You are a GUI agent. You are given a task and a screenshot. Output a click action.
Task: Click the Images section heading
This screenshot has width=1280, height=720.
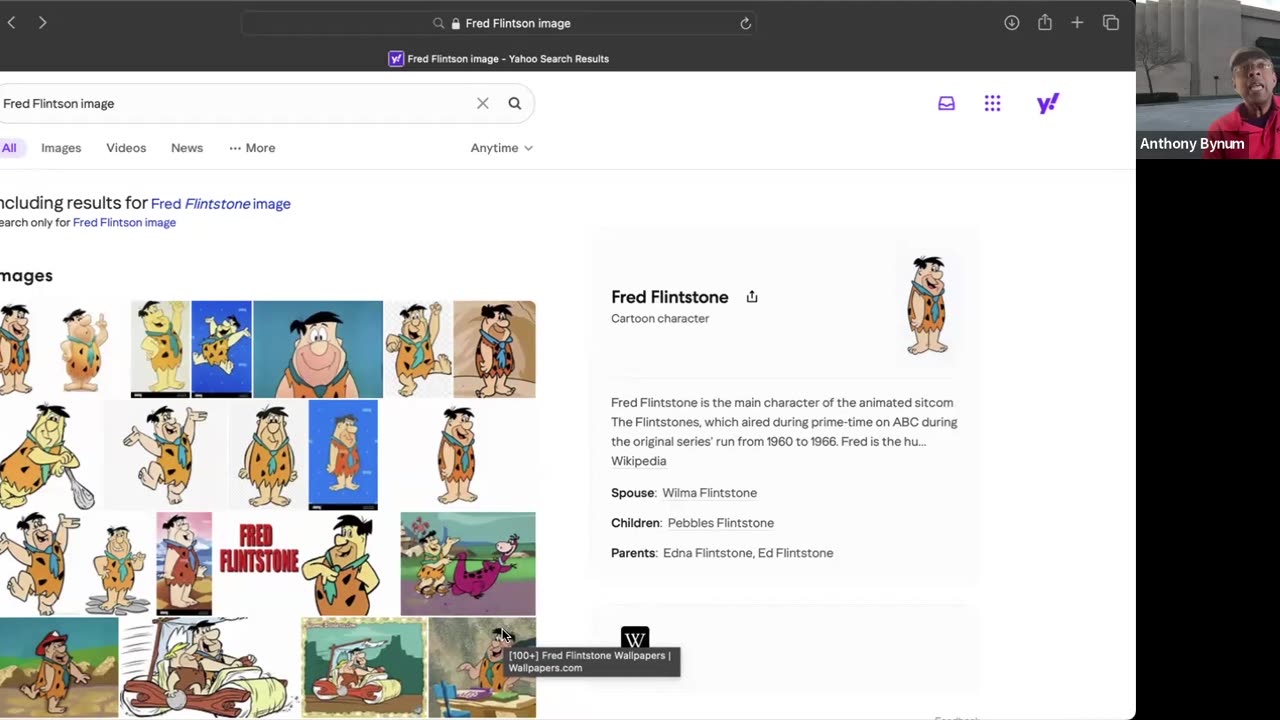(26, 276)
